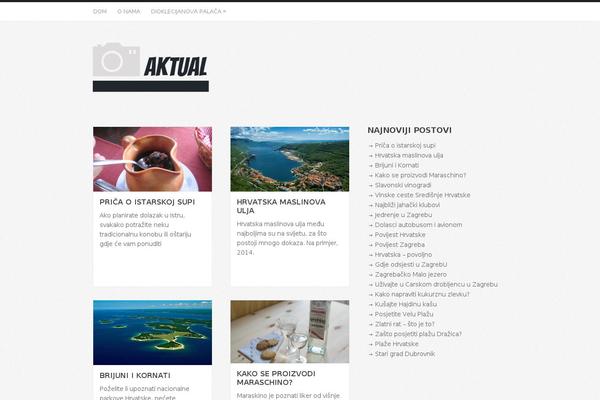
Task: Open the Plaže Hrvatske link
Action: 396,344
